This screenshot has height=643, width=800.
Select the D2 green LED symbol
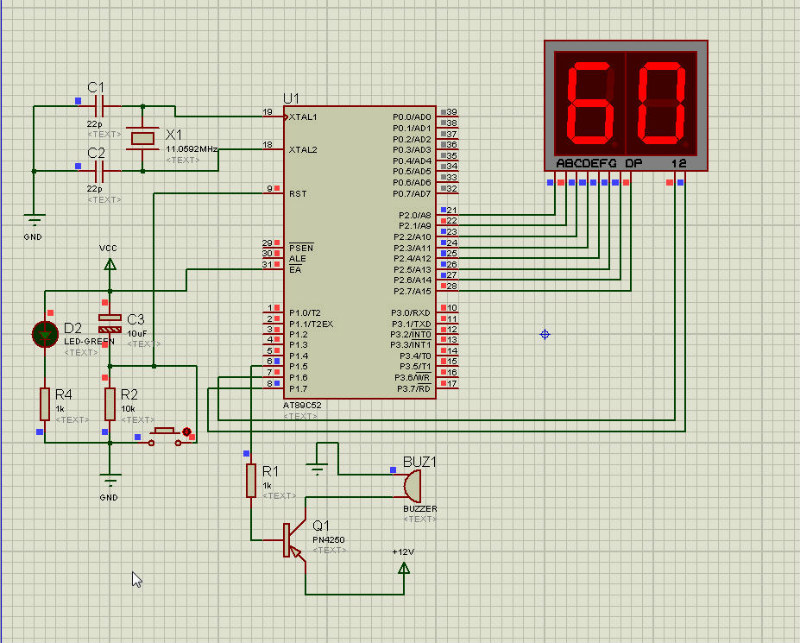coord(44,334)
